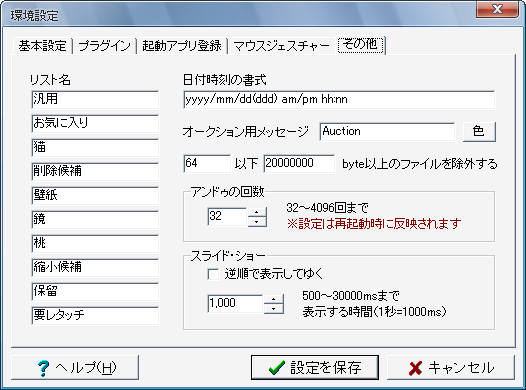Screen dimensions: 526x390
Task: Open the プラグイン tab
Action: 104,46
